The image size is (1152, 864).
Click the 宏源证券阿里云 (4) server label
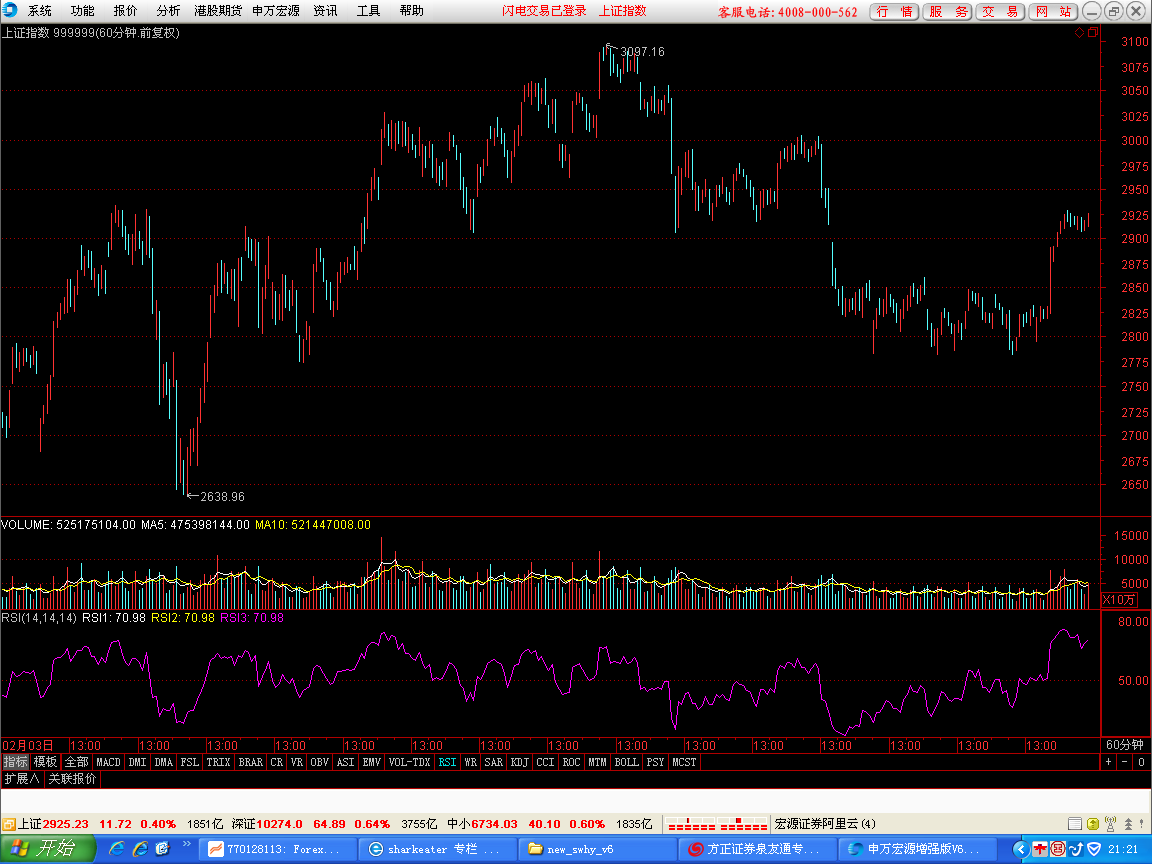826,824
